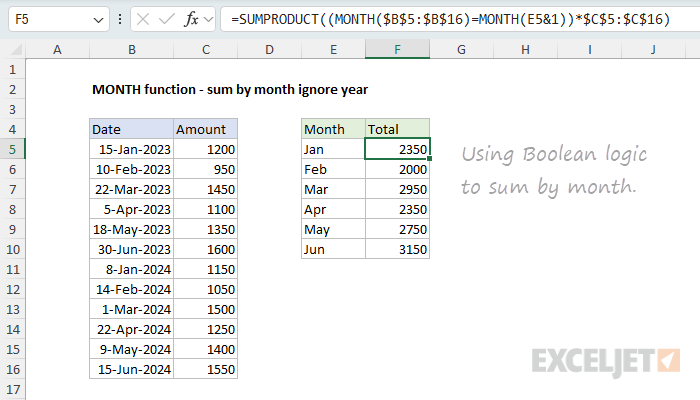
Task: Select row 3 header
Action: pos(12,109)
